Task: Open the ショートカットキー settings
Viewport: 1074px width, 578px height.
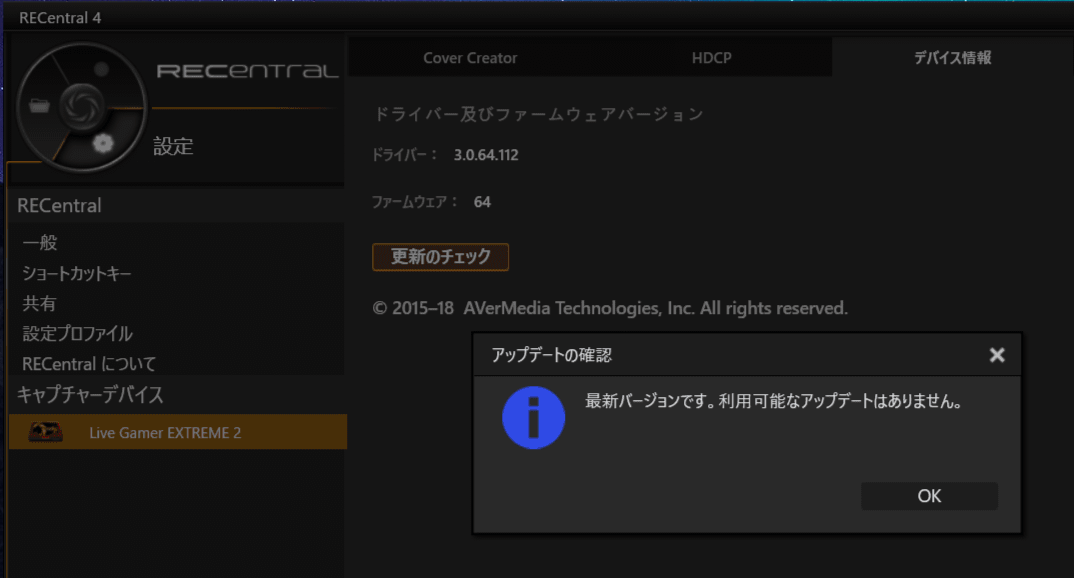Action: (x=77, y=273)
